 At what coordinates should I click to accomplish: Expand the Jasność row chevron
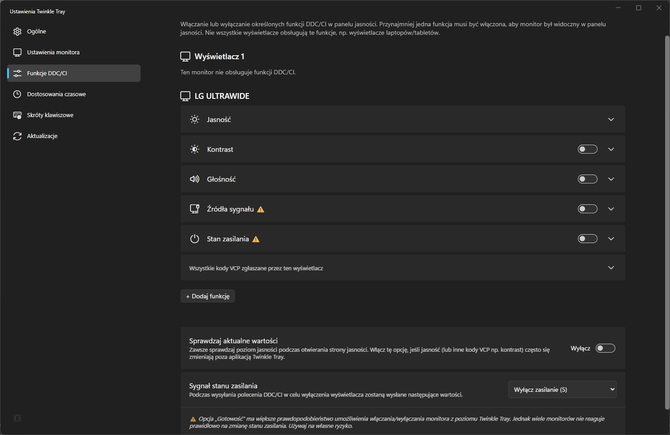[x=611, y=119]
